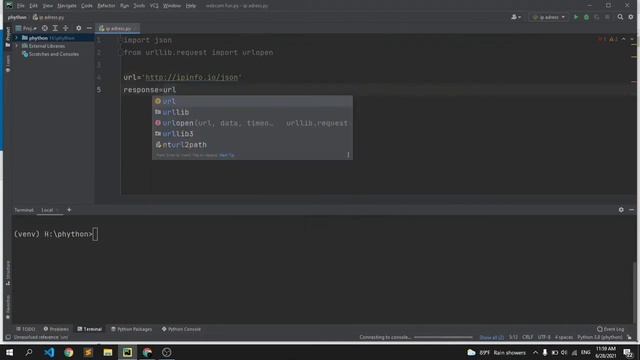The width and height of the screenshot is (640, 360).
Task: Open the Window menu
Action: 172,6
